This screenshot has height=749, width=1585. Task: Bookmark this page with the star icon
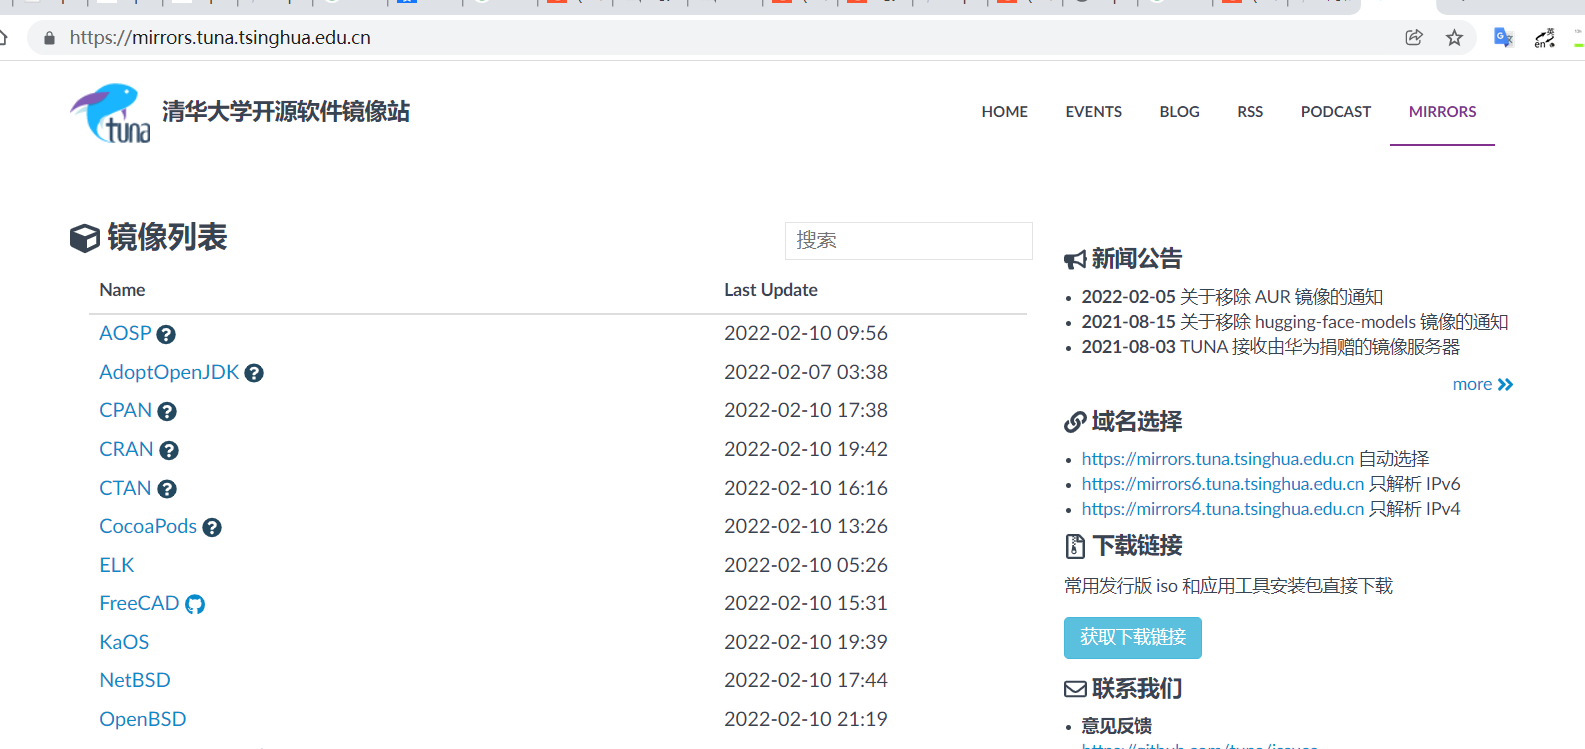click(1454, 38)
